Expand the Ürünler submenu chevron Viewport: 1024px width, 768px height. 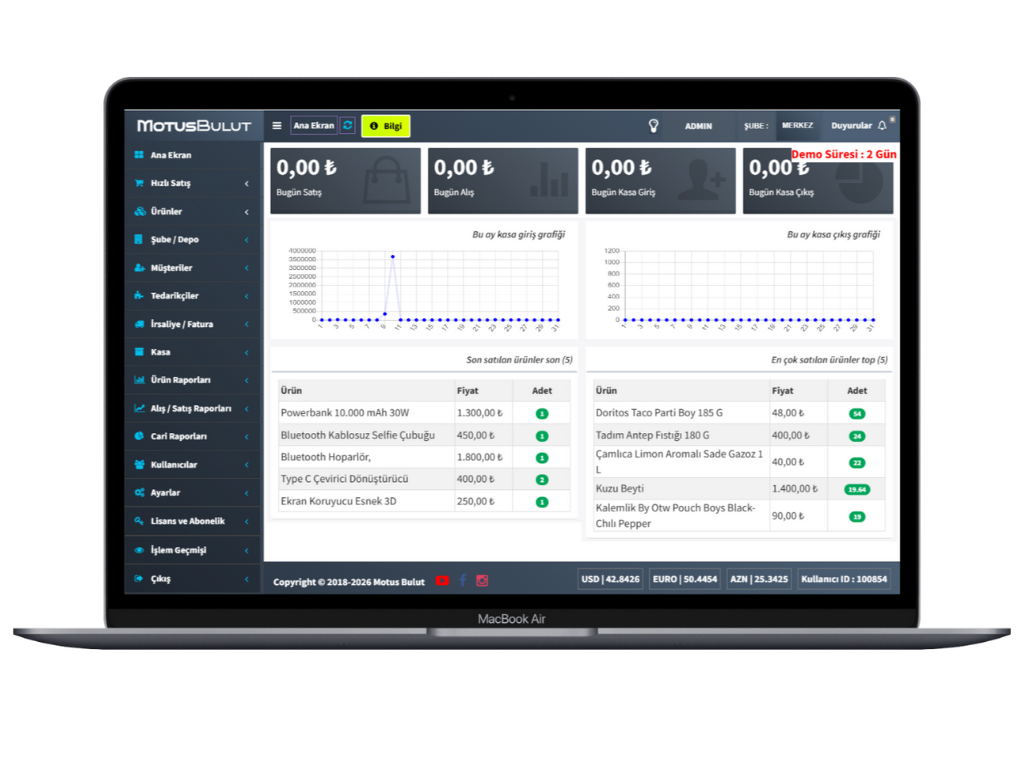point(247,212)
